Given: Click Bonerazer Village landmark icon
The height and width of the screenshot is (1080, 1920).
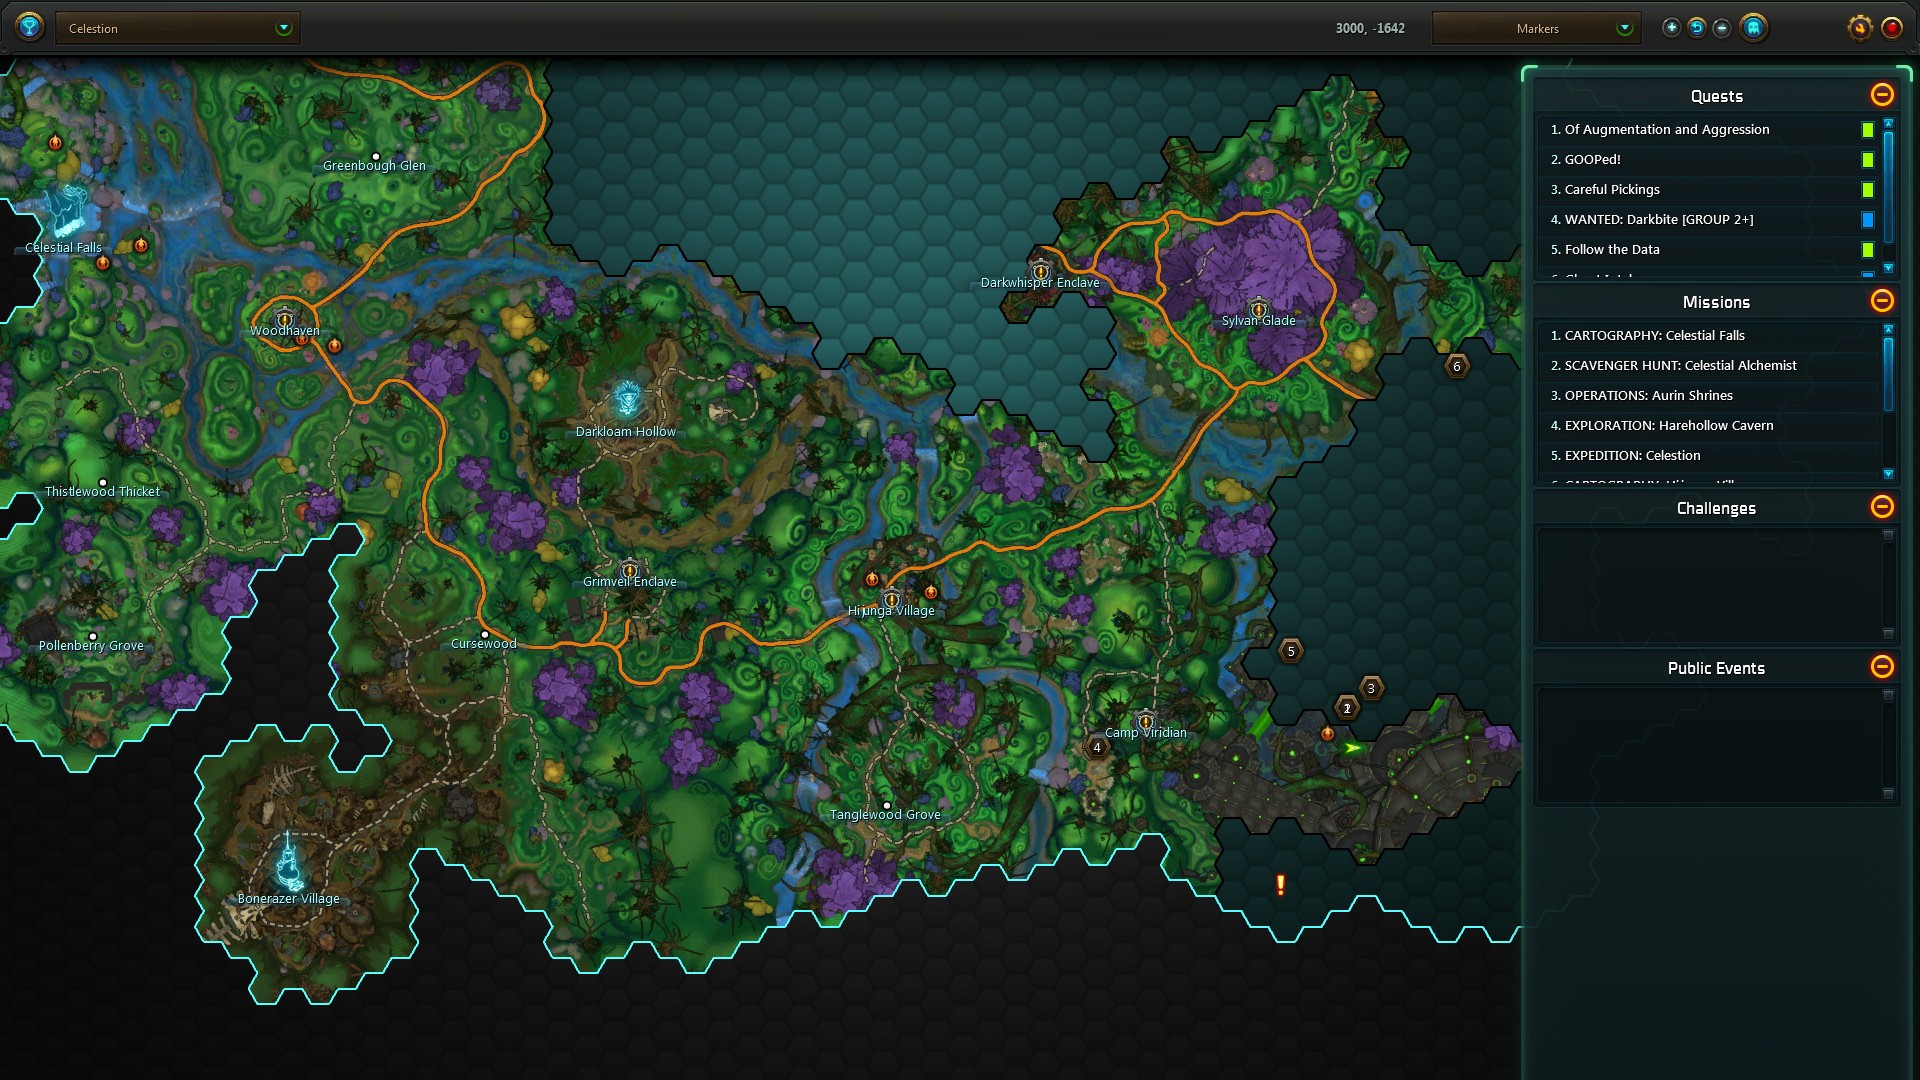Looking at the screenshot, I should pyautogui.click(x=289, y=862).
